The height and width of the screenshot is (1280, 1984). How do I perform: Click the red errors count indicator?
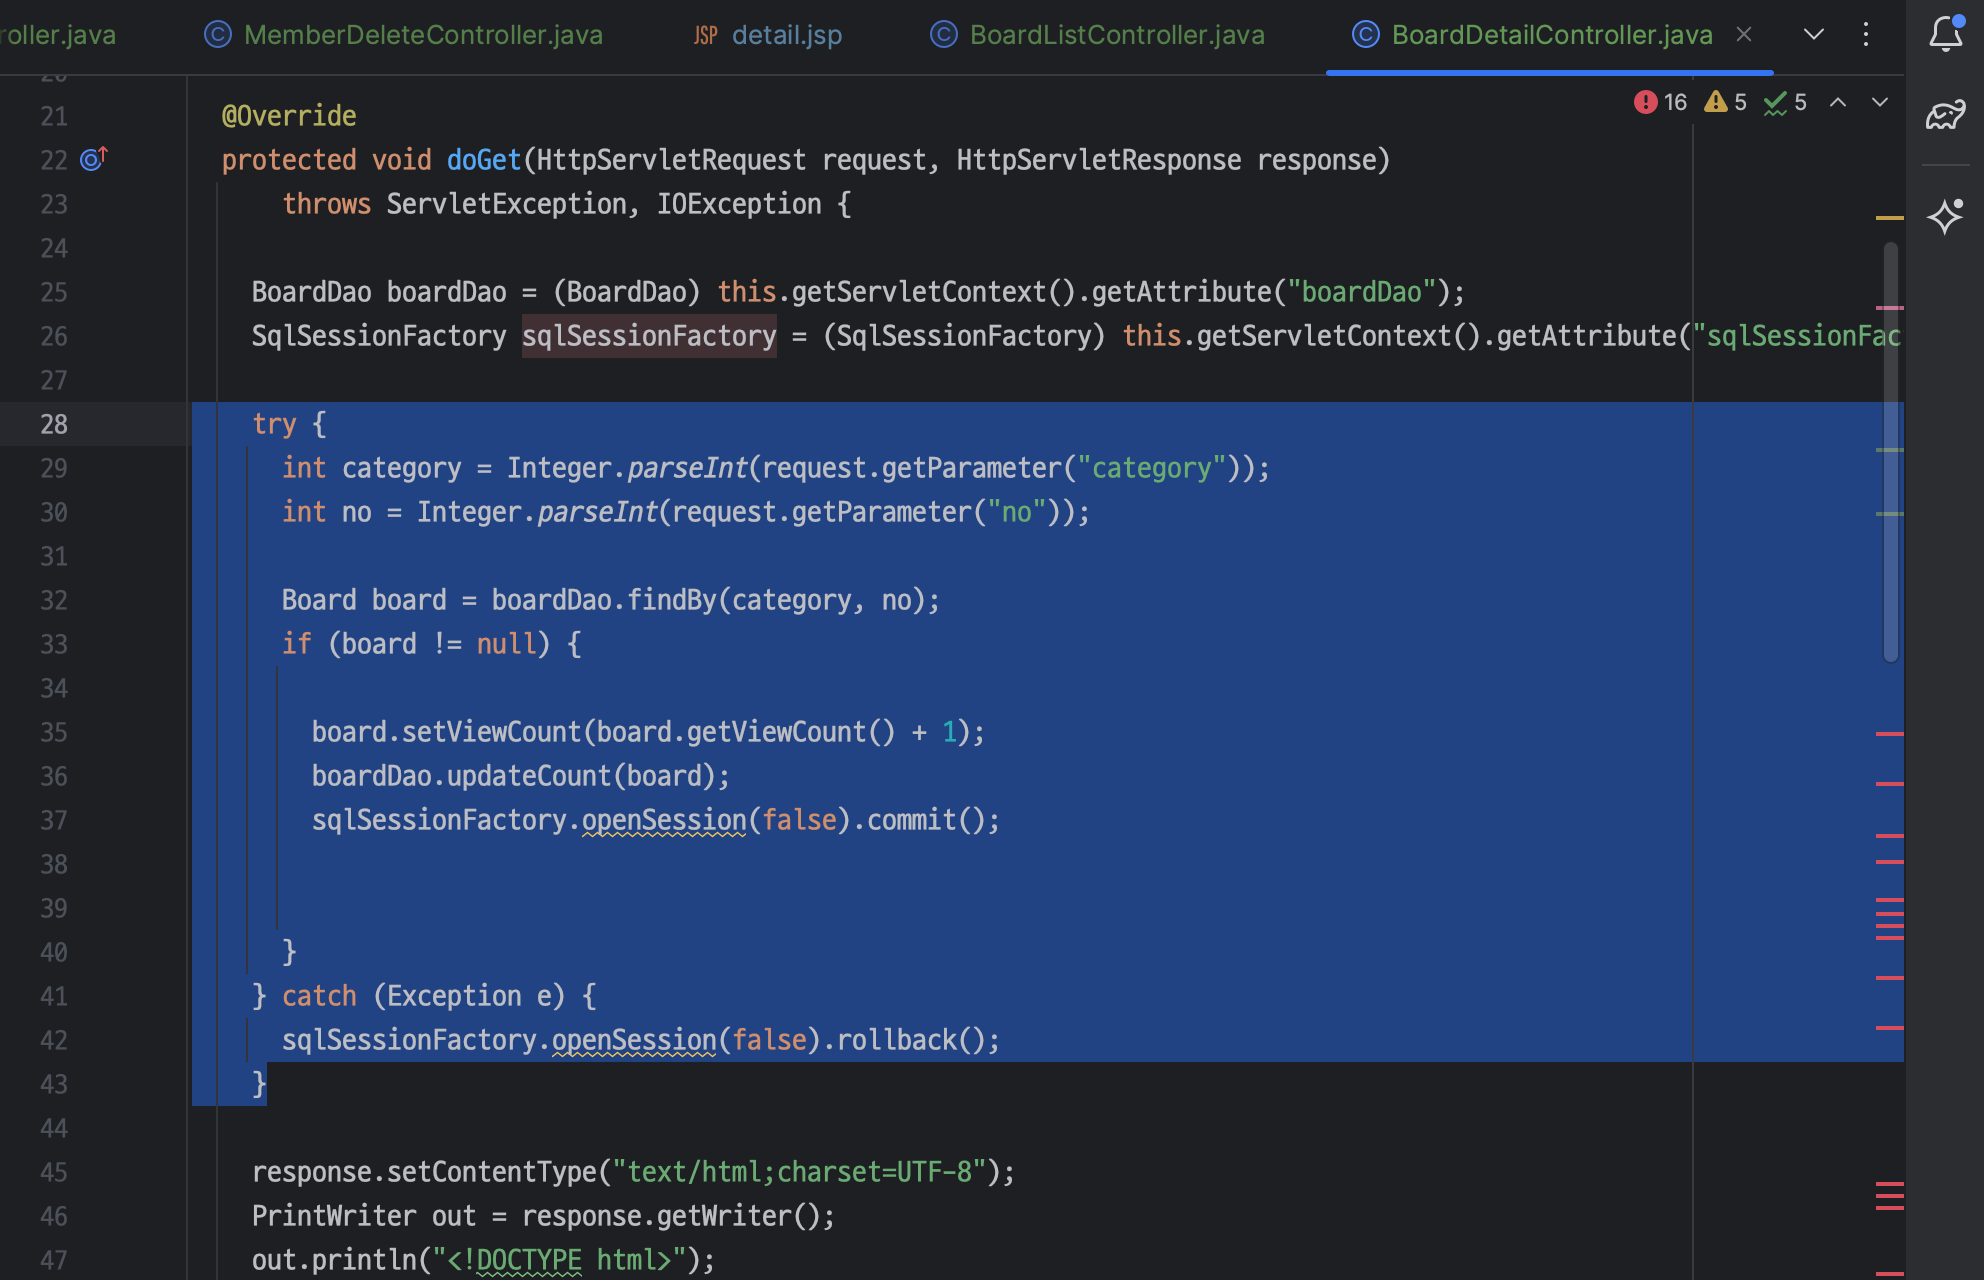(1660, 102)
